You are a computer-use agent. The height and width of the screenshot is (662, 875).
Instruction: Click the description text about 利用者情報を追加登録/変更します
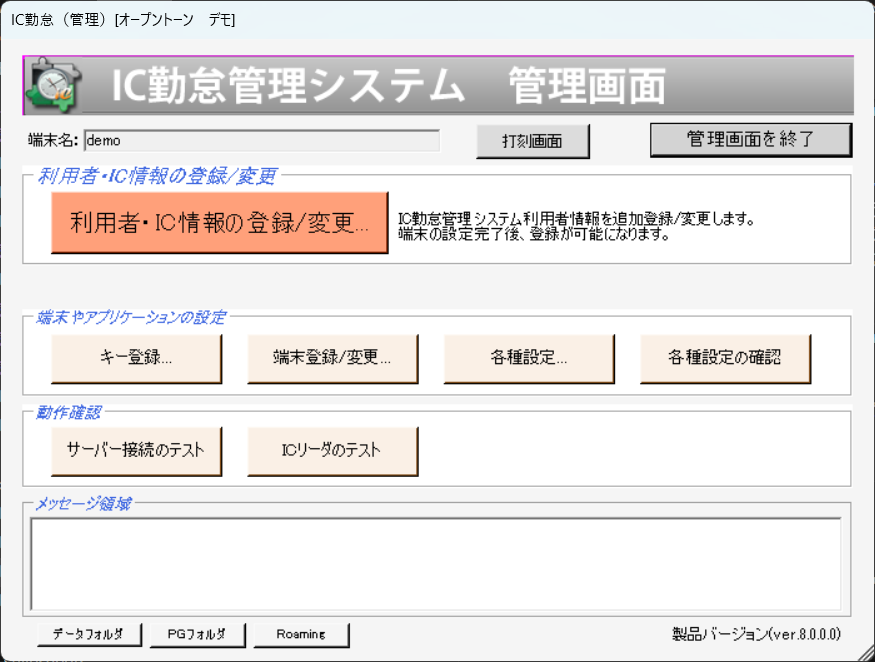click(x=576, y=226)
